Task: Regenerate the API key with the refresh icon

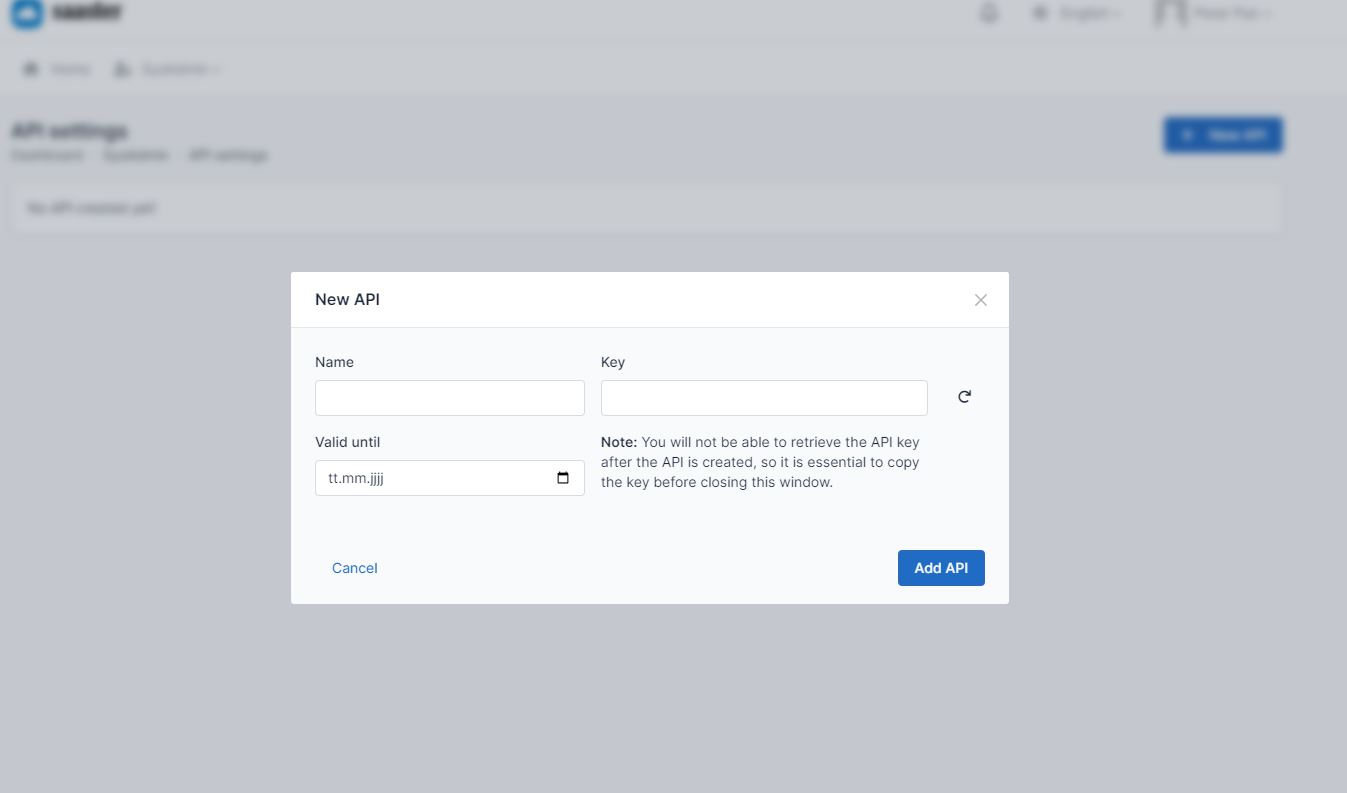Action: tap(964, 397)
